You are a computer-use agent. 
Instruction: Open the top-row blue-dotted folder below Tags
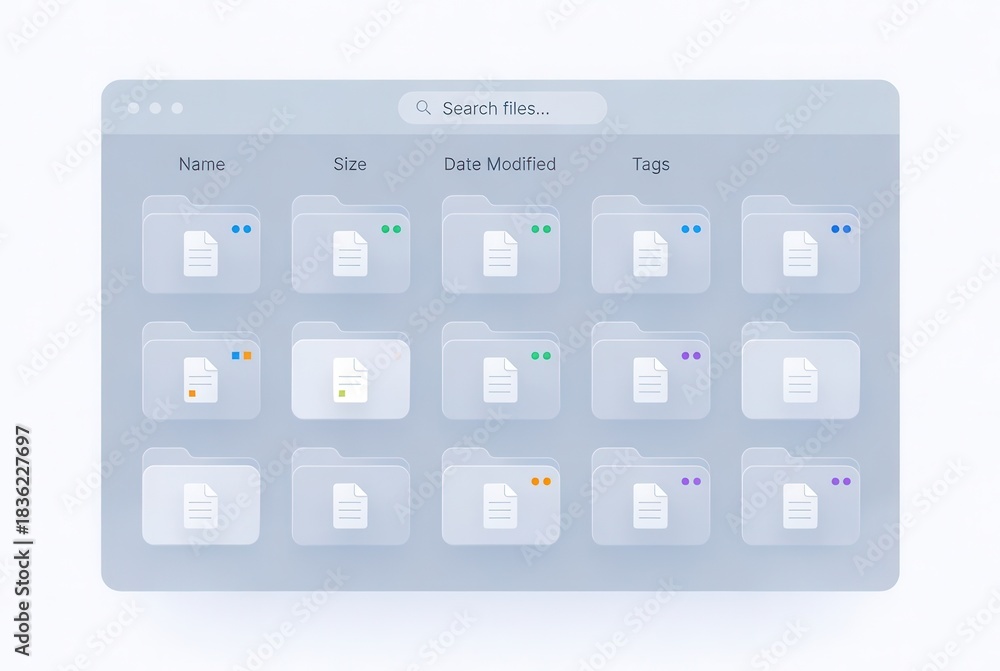[651, 244]
